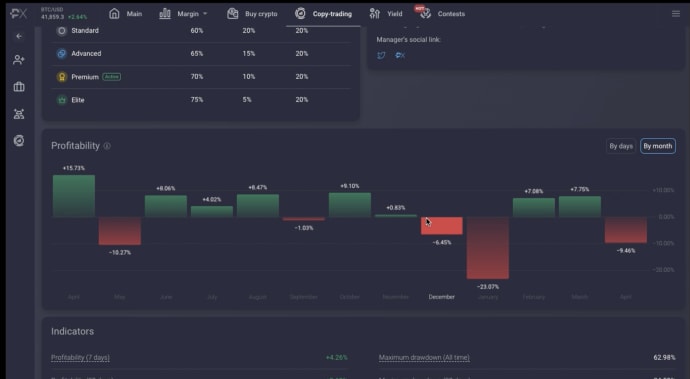Image resolution: width=690 pixels, height=379 pixels.
Task: Go back using the left arrow
Action: click(x=19, y=36)
